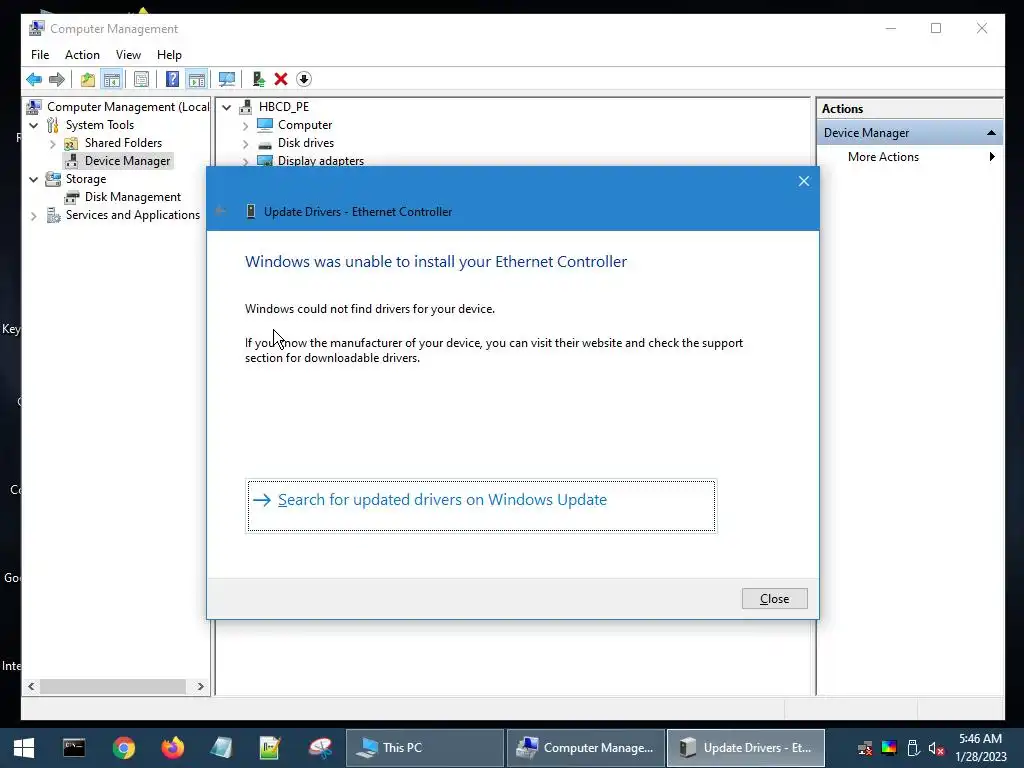Screen dimensions: 1024x768
Task: Click the gray Forward arrow in toolbar
Action: (57, 80)
